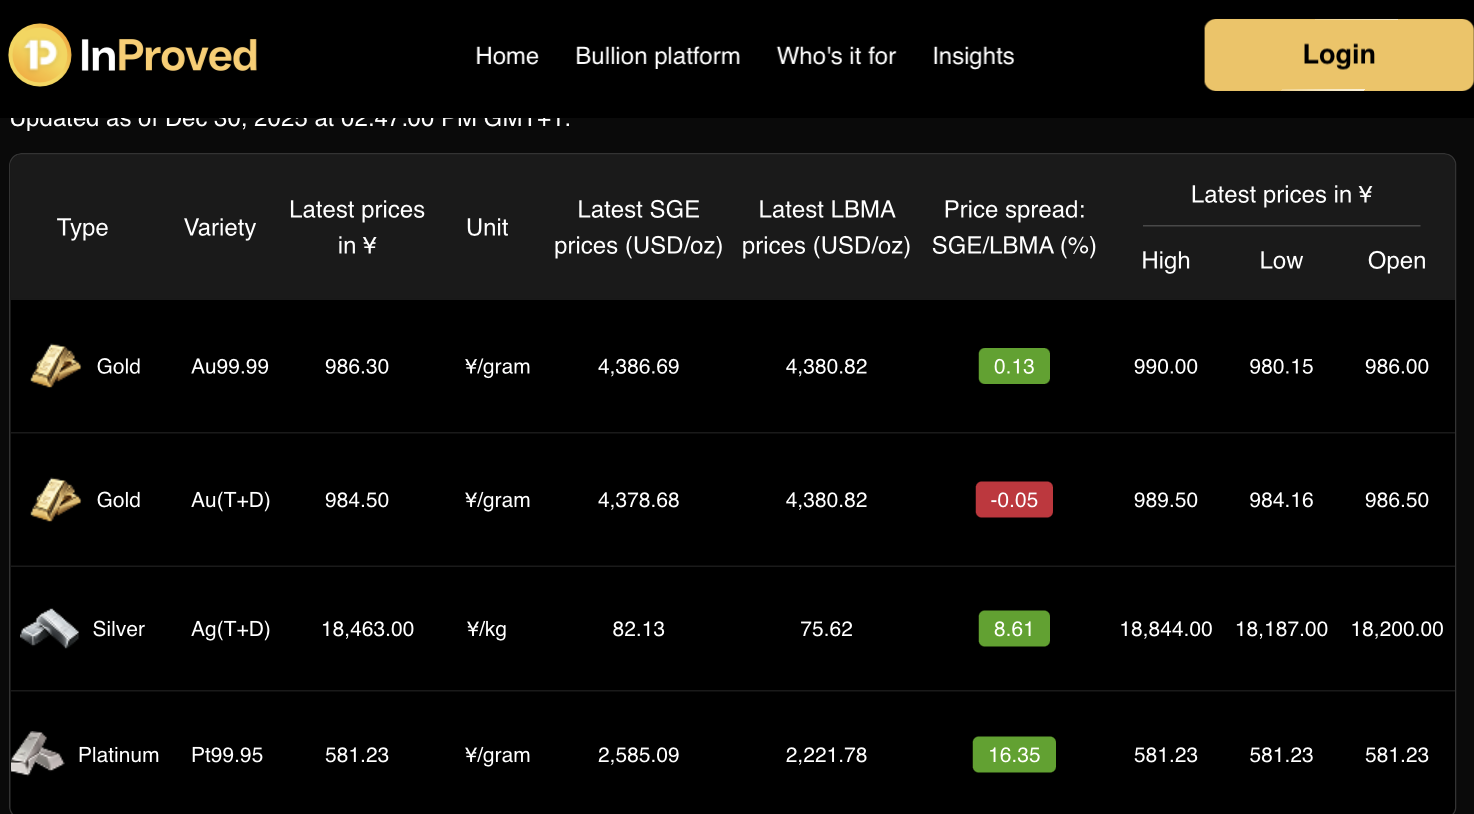Select the Au99.99 variety cell

click(230, 367)
